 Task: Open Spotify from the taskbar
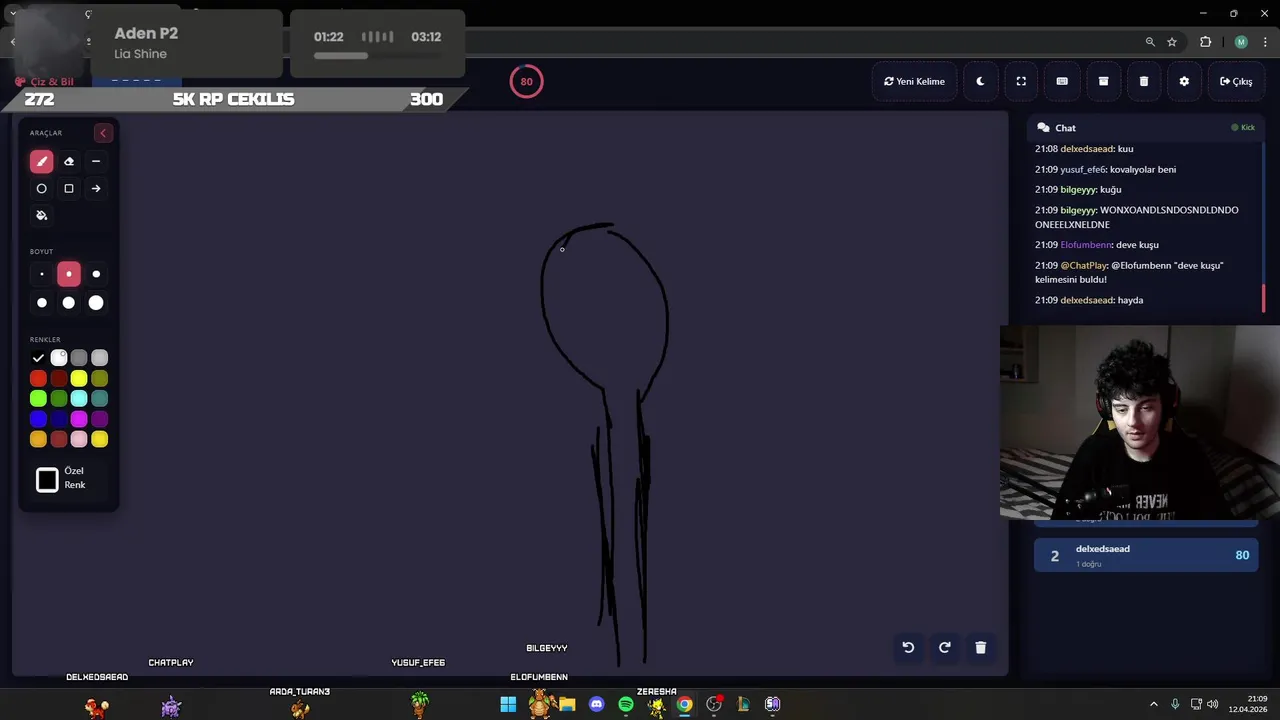point(626,704)
